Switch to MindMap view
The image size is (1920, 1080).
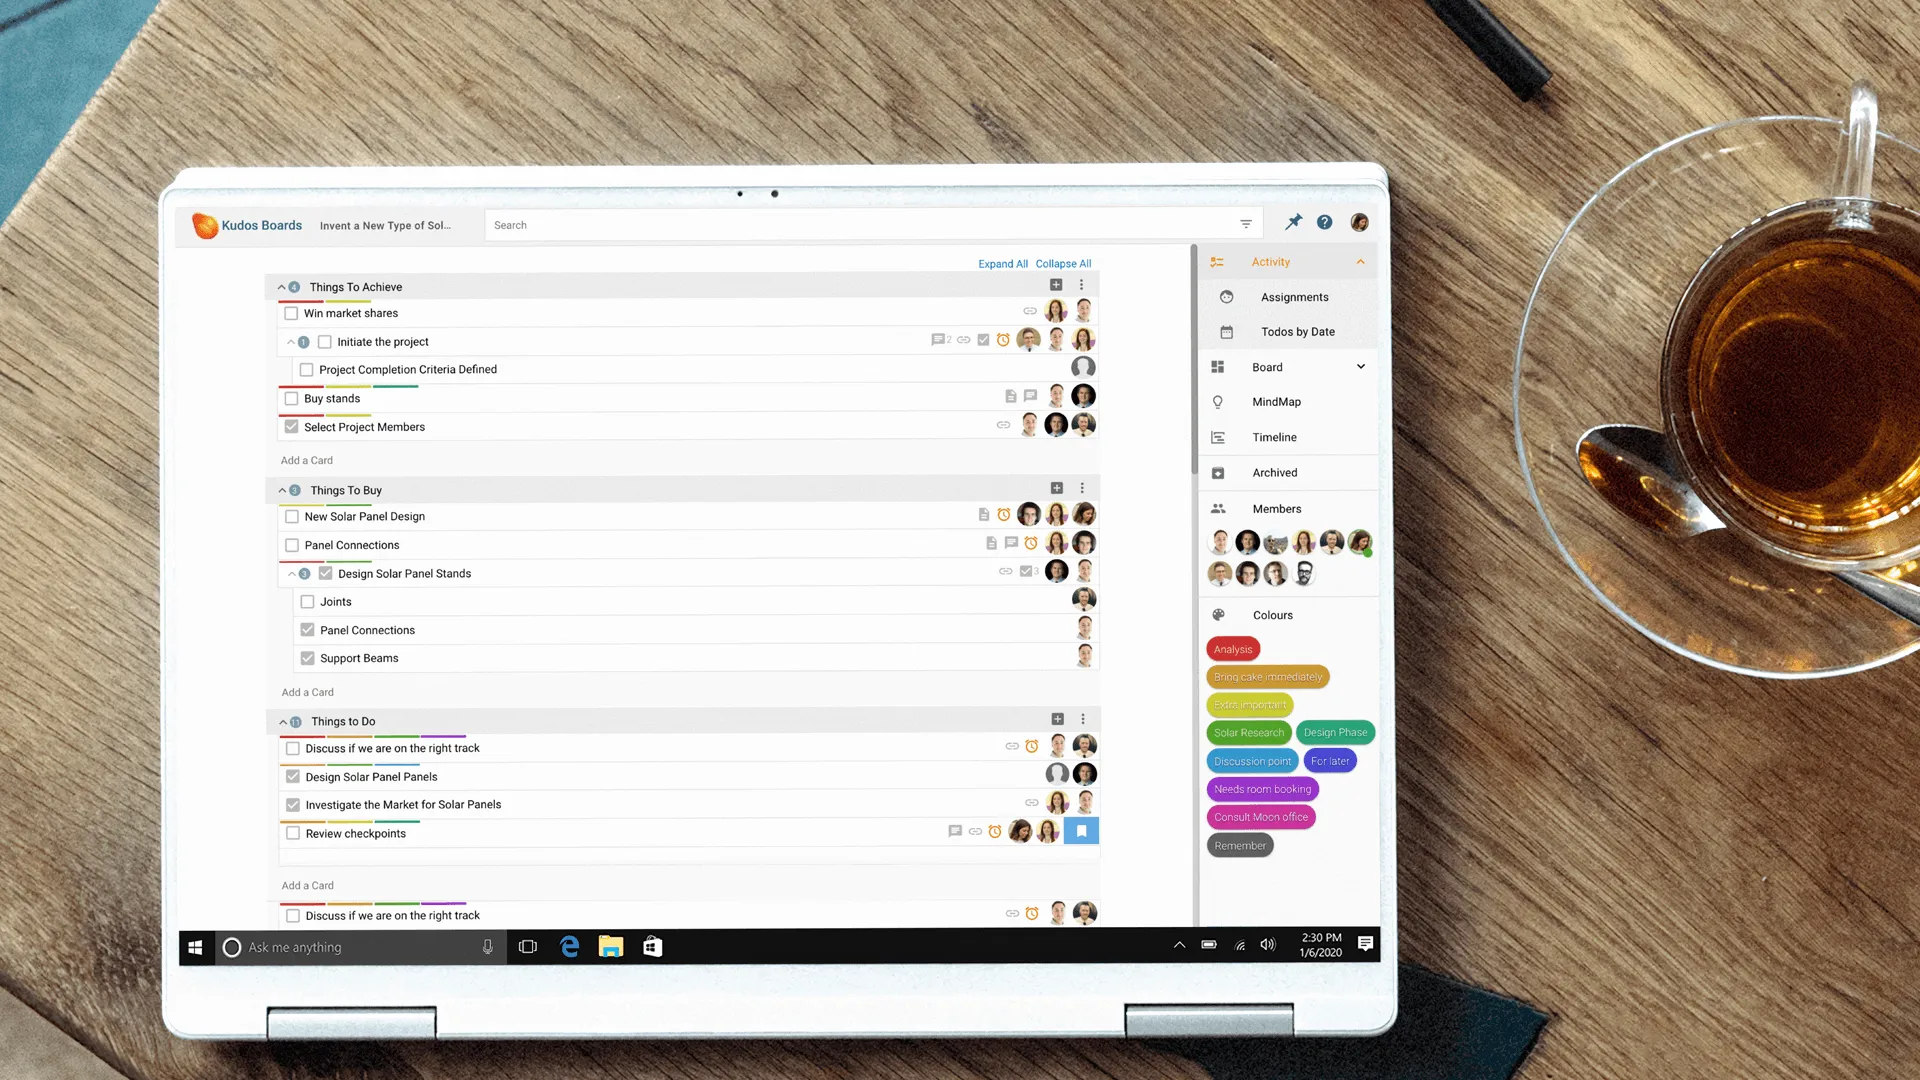click(x=1277, y=402)
